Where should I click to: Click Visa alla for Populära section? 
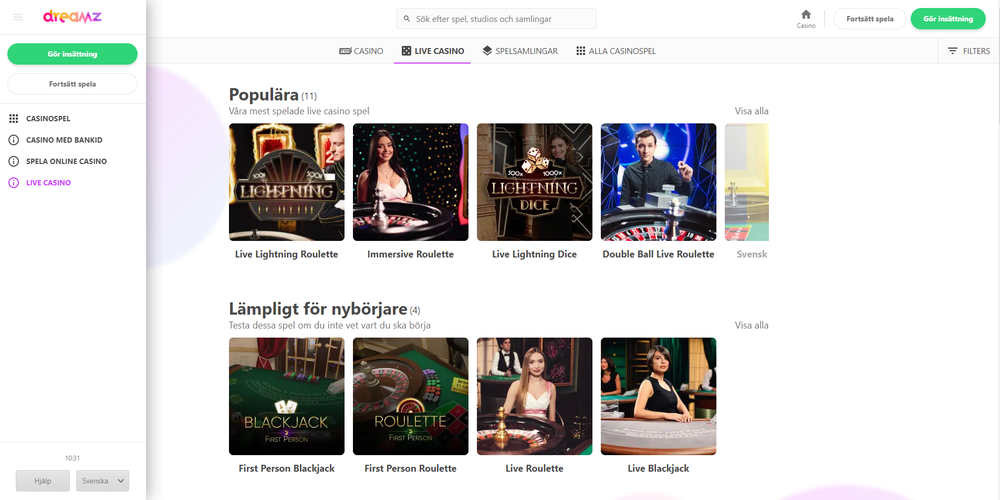[751, 111]
